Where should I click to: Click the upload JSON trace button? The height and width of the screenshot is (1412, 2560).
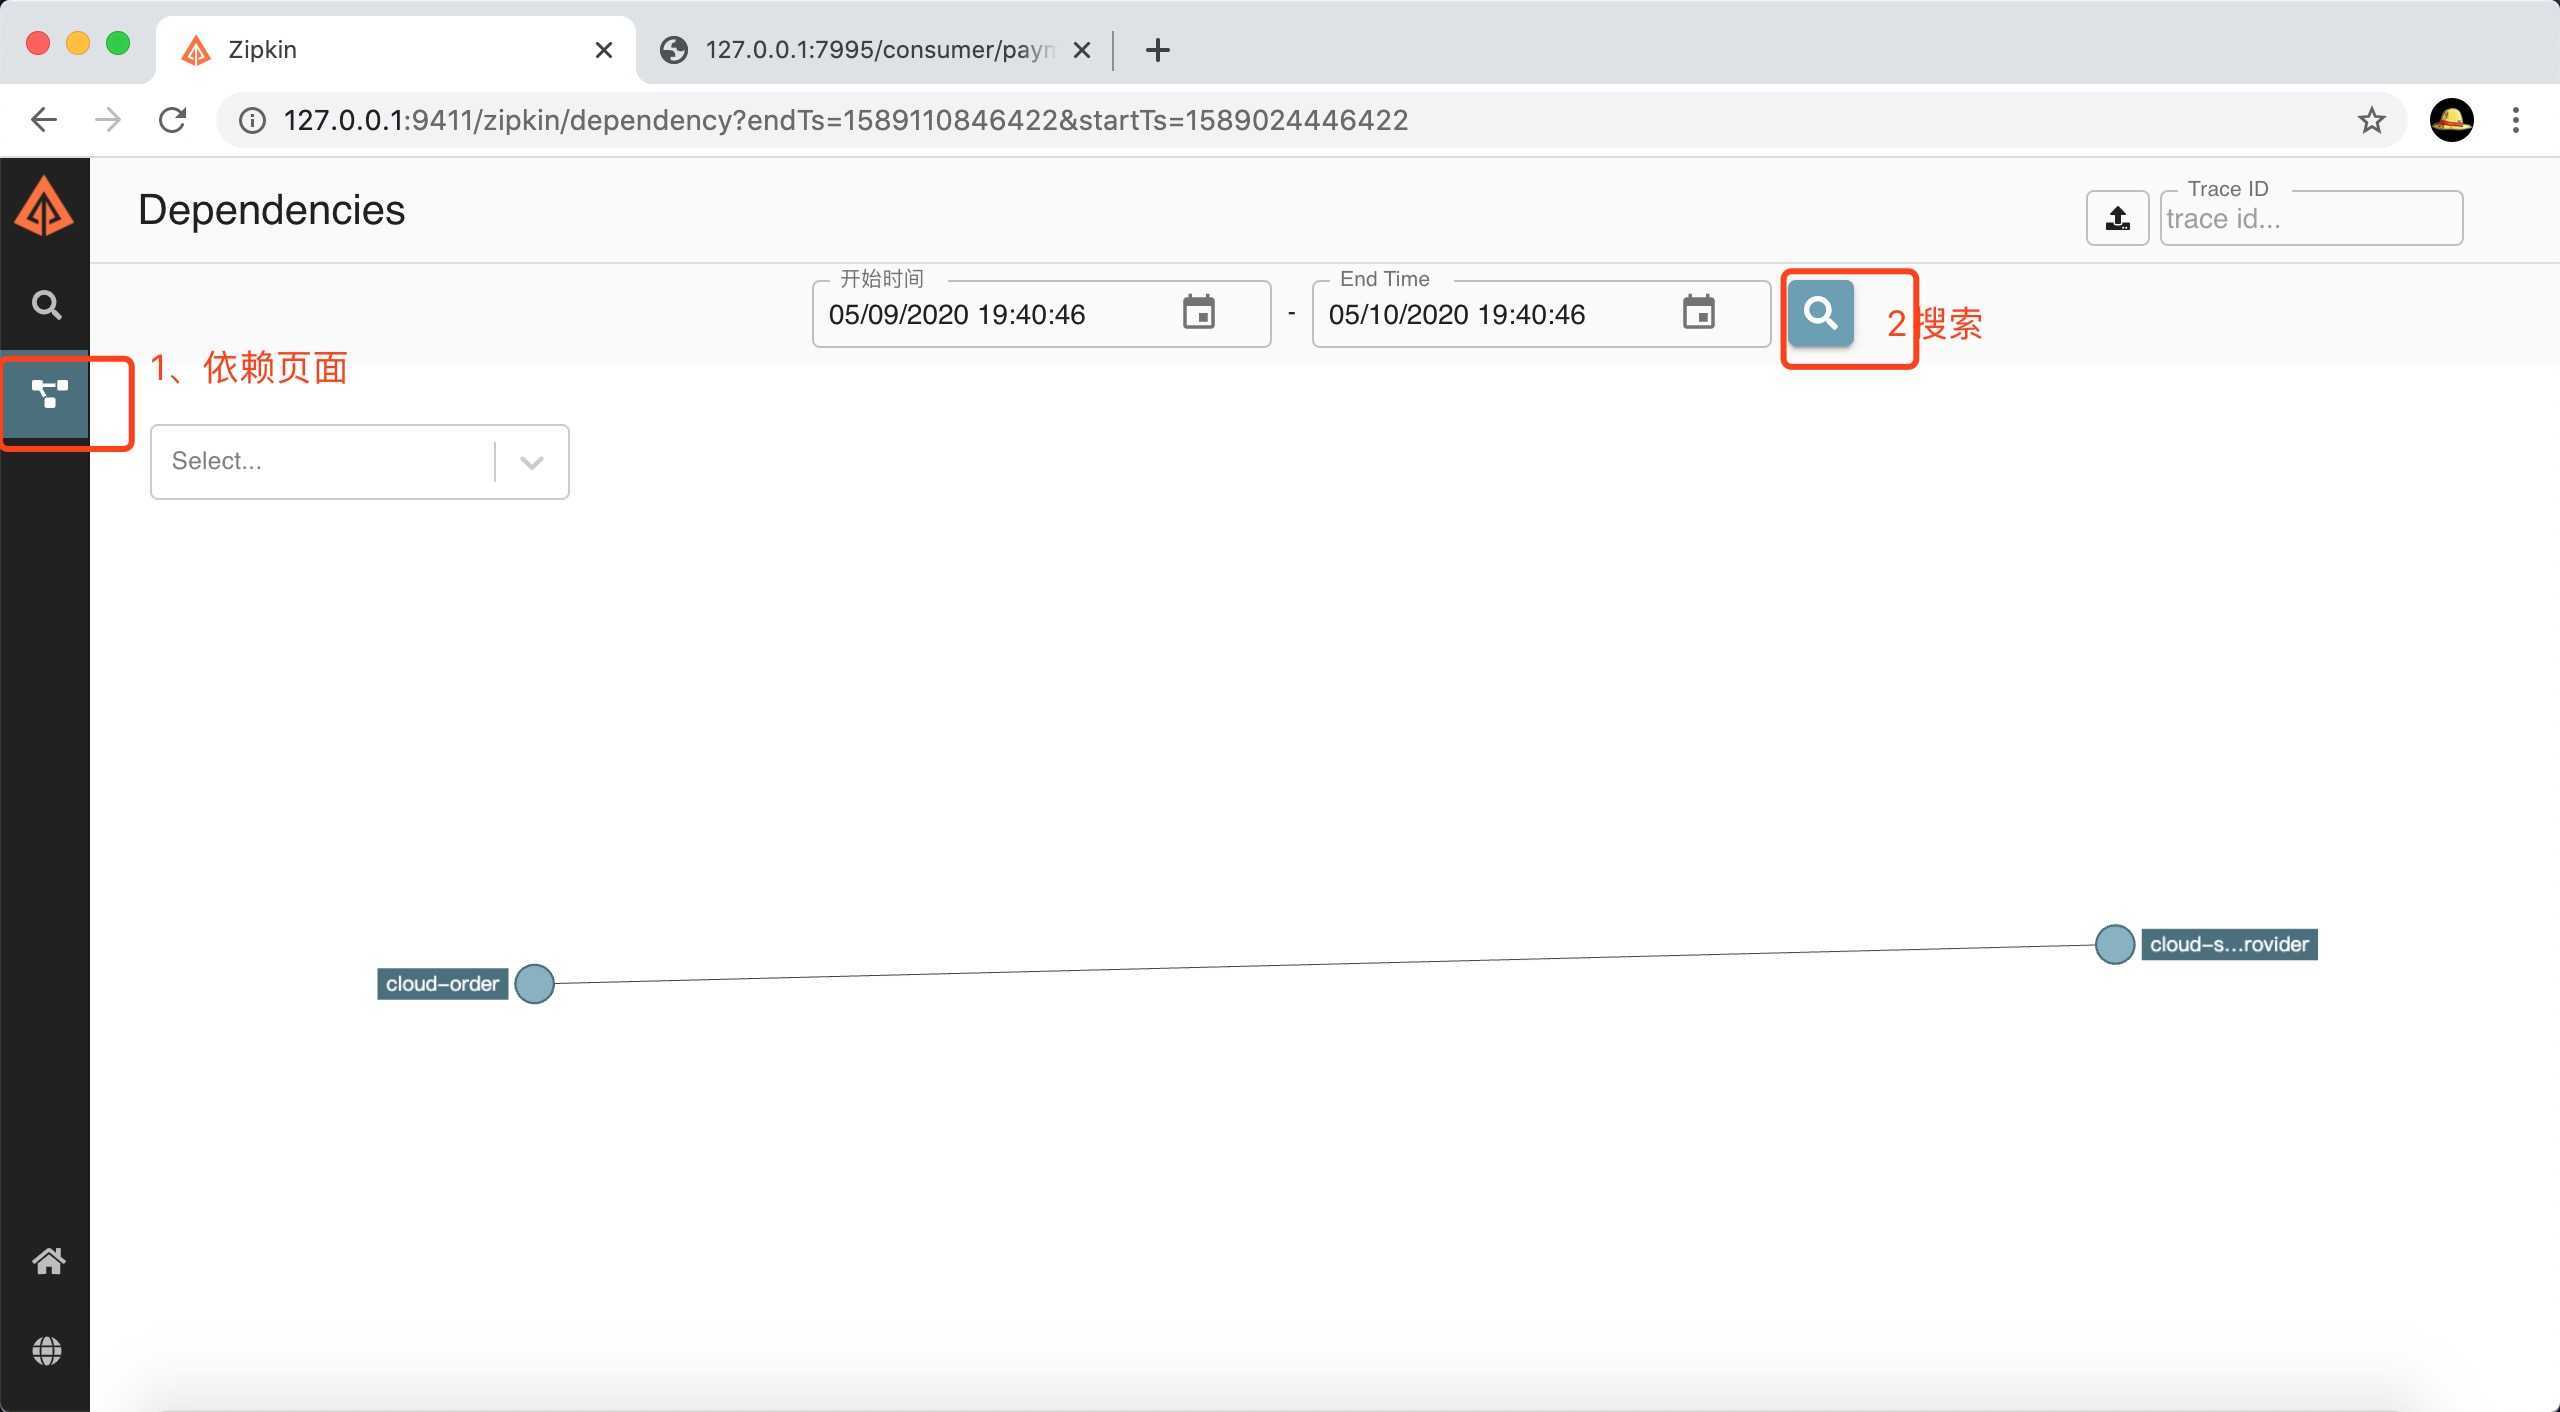pyautogui.click(x=2117, y=218)
